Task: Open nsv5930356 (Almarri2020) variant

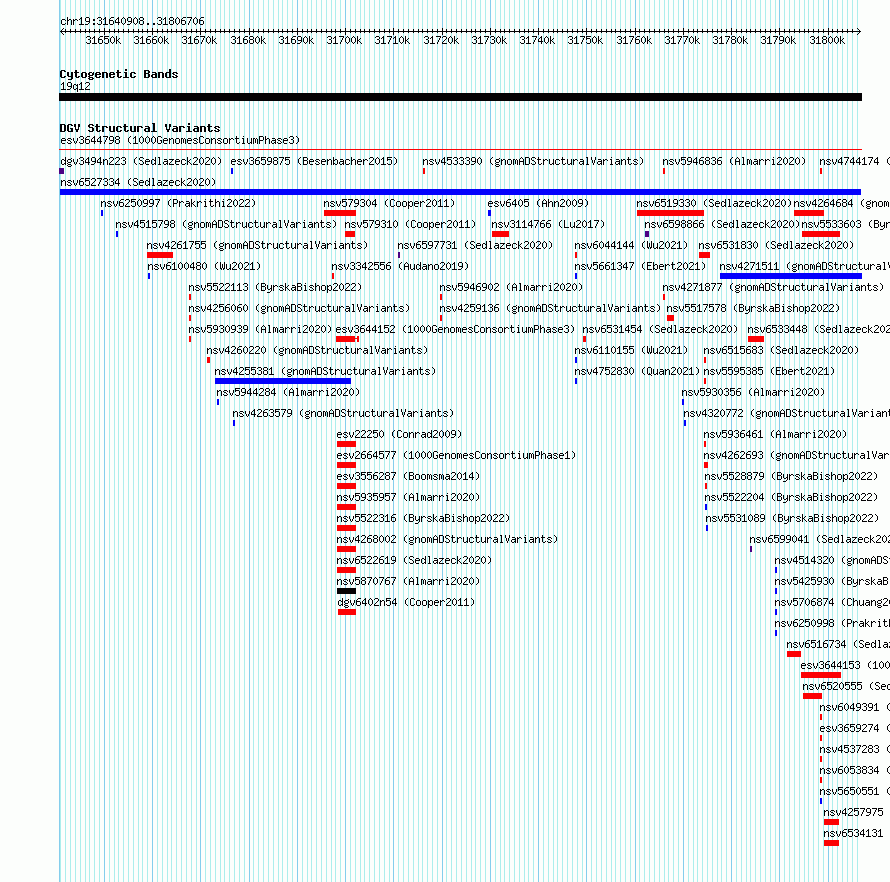Action: point(753,392)
